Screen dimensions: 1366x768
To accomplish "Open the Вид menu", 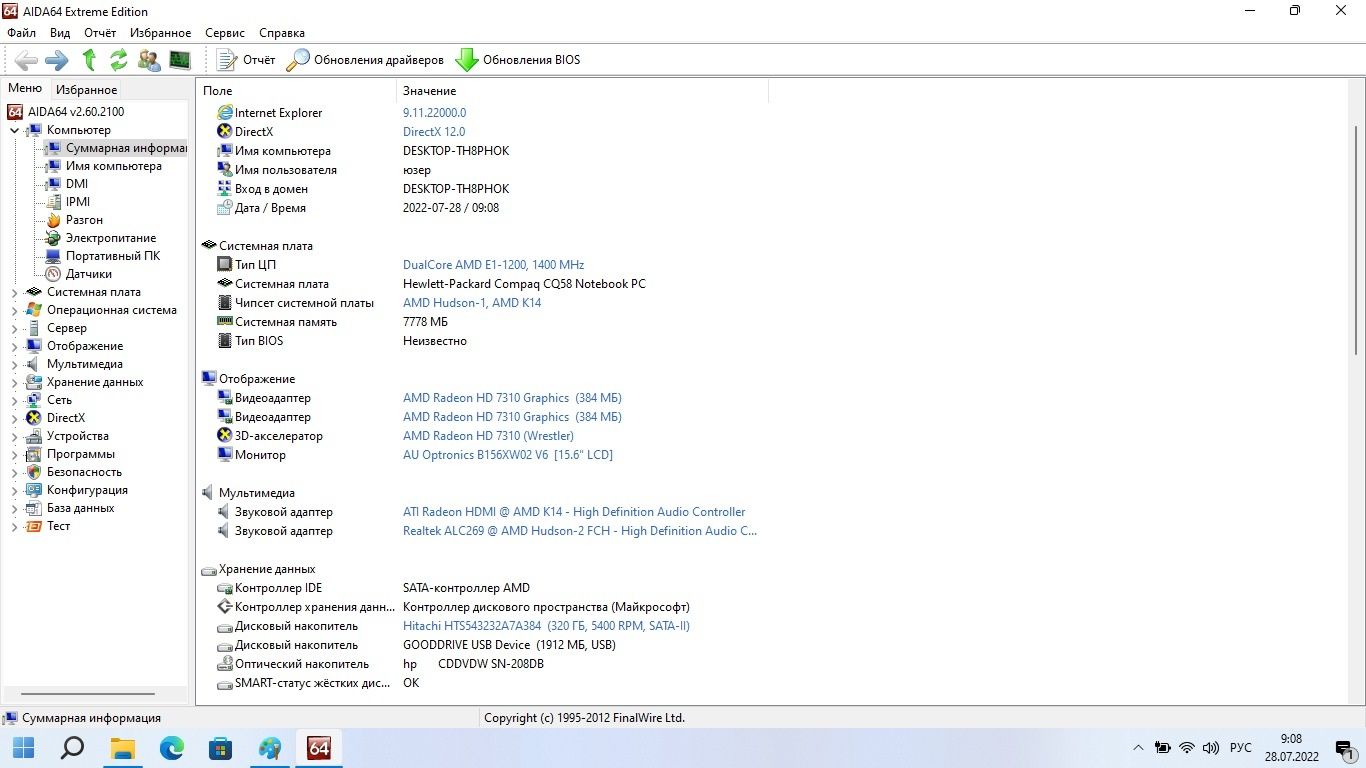I will coord(60,33).
